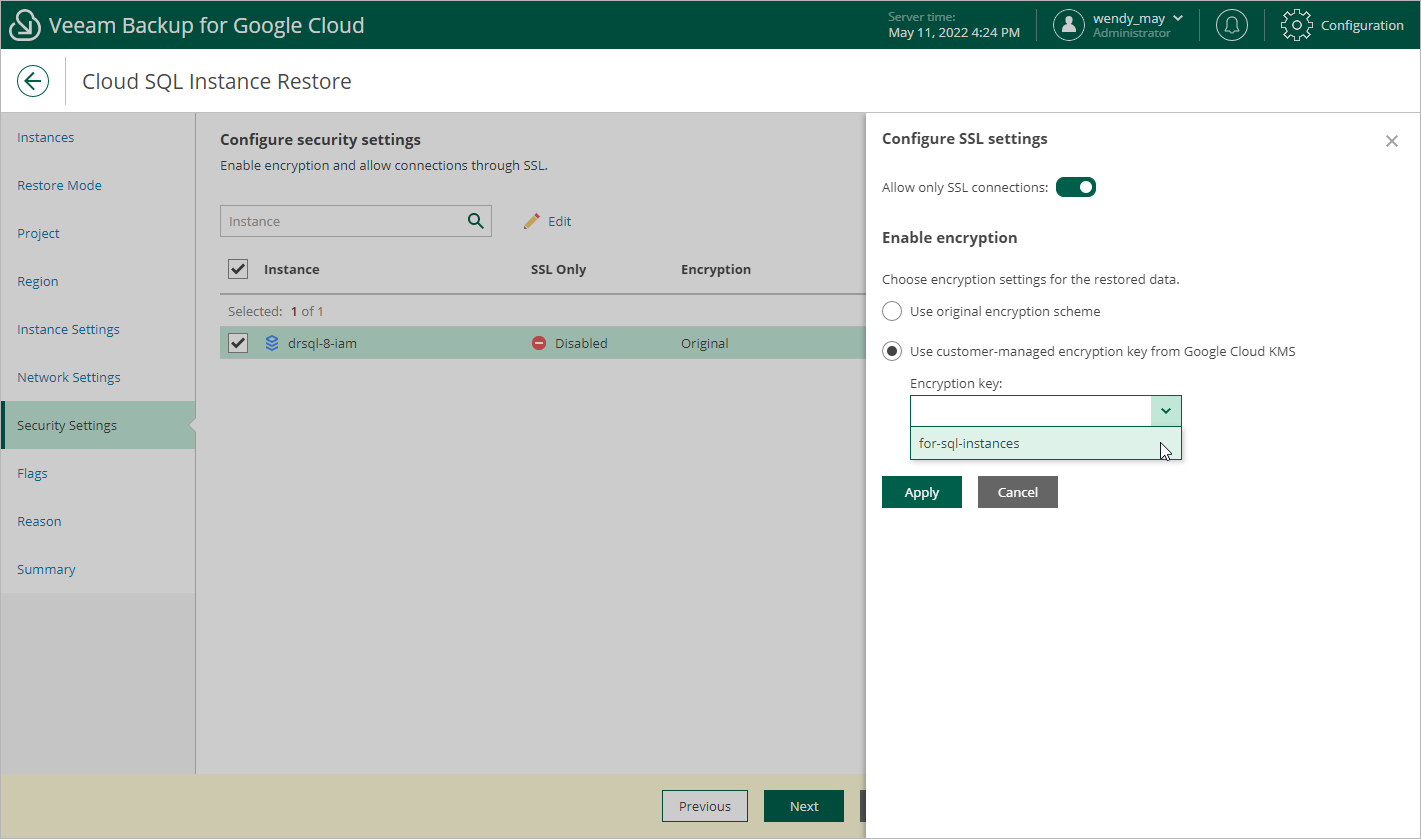Click the Administrator role label
Viewport: 1421px width, 839px height.
(x=1131, y=33)
